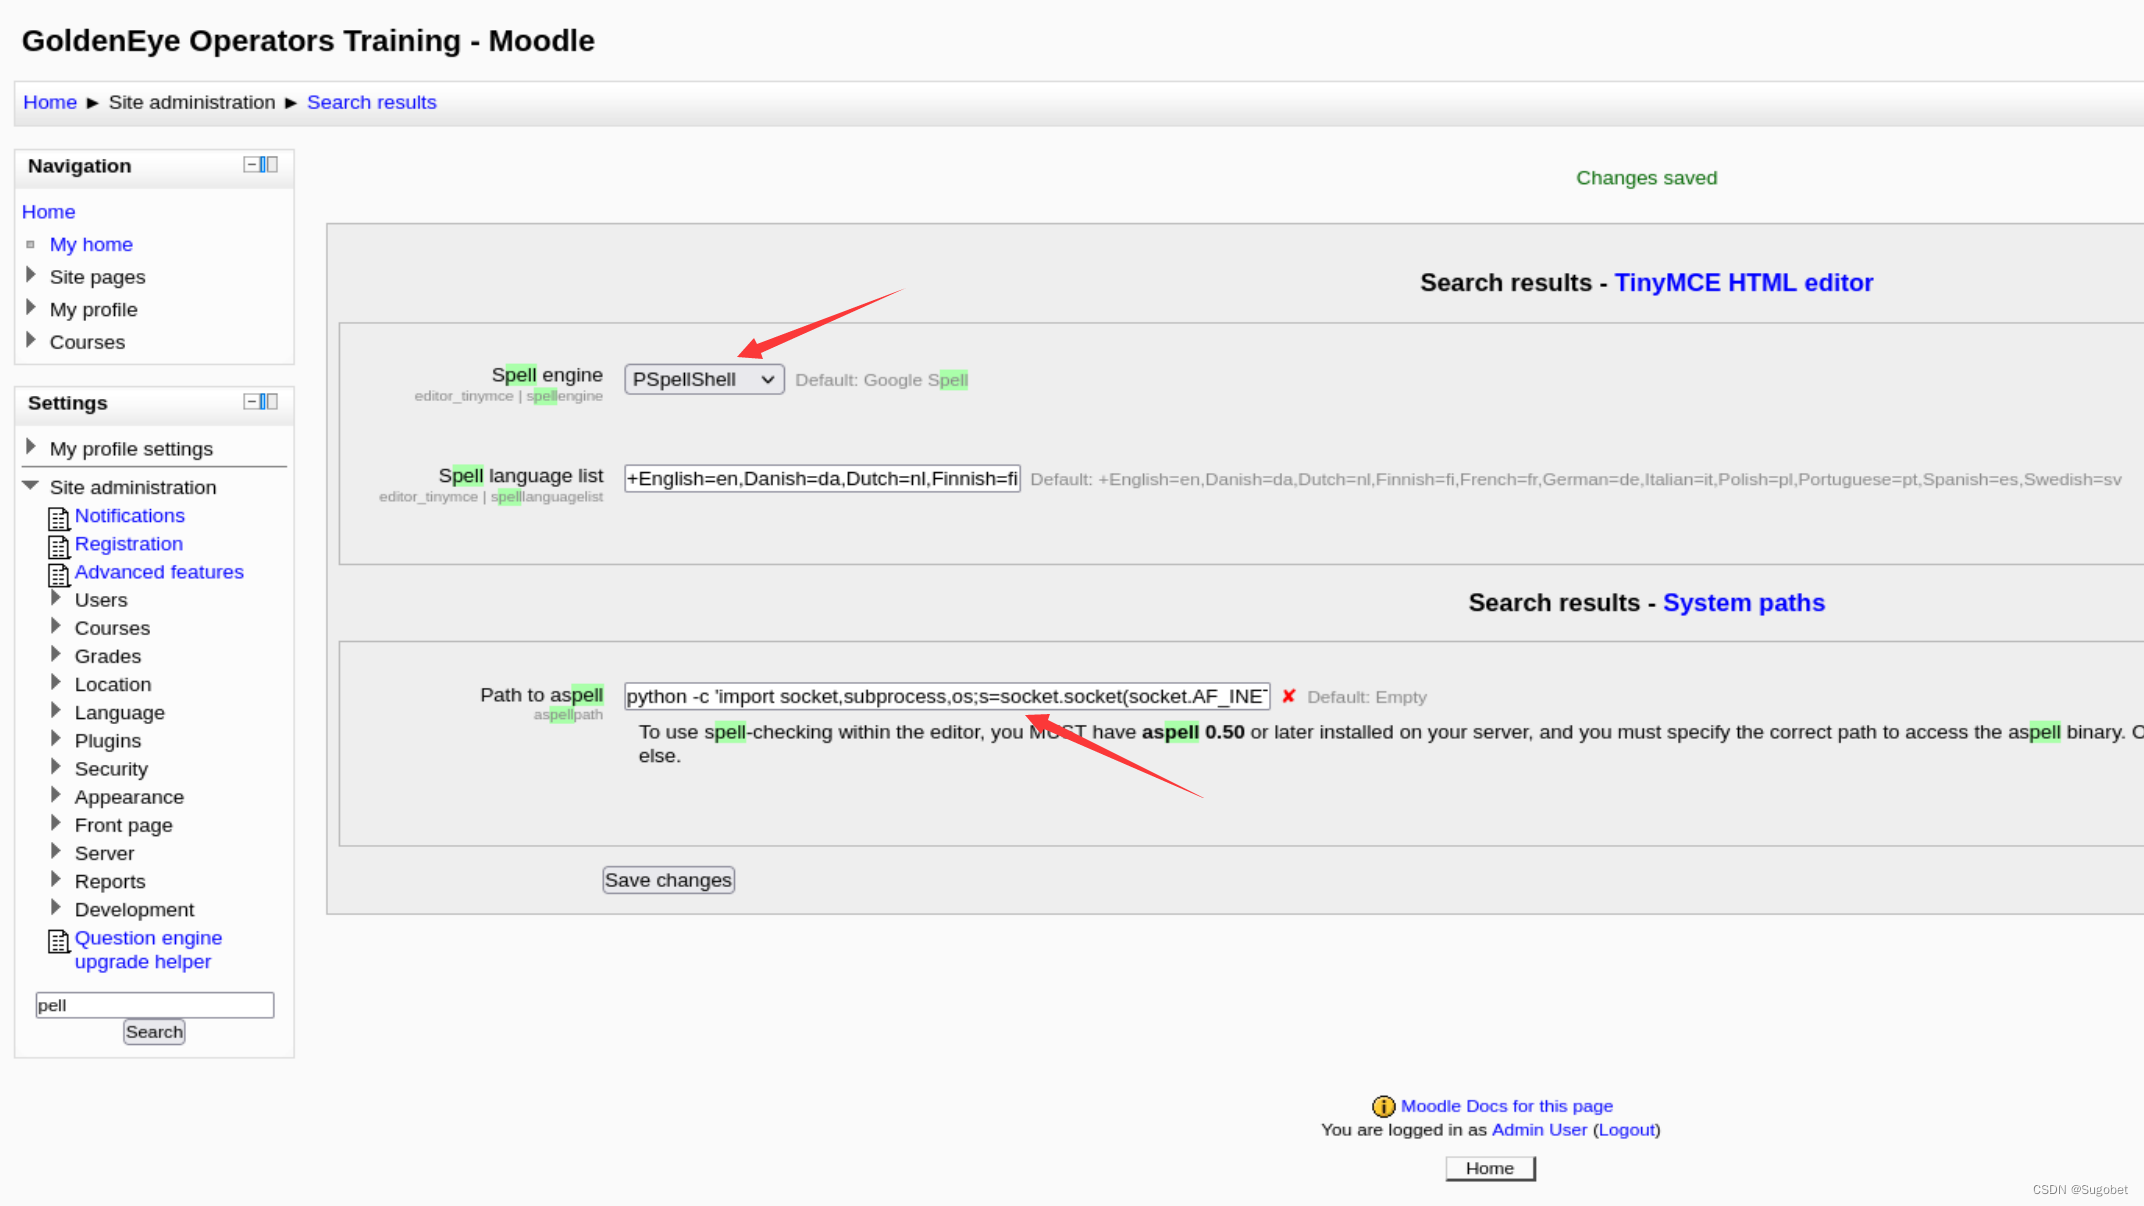The image size is (2144, 1206).
Task: Click the Path to aspell input field
Action: [946, 696]
